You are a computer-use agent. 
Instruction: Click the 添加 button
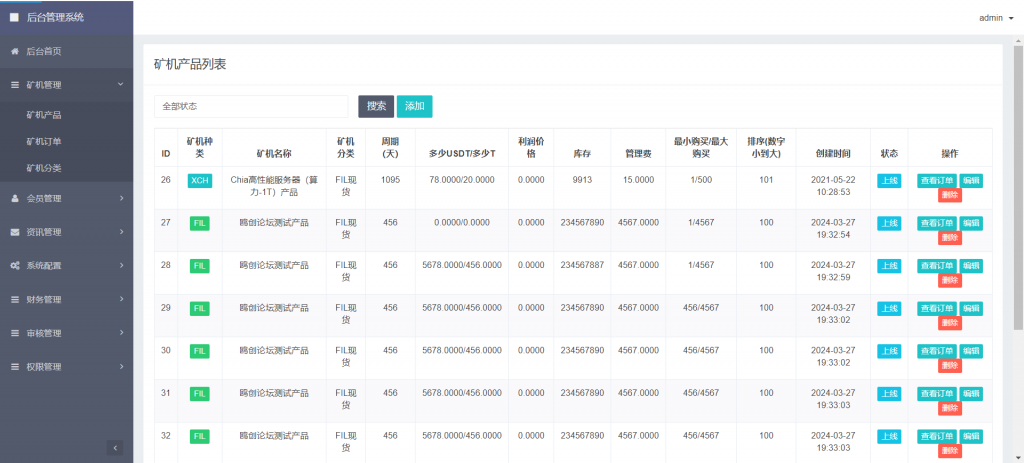[415, 106]
